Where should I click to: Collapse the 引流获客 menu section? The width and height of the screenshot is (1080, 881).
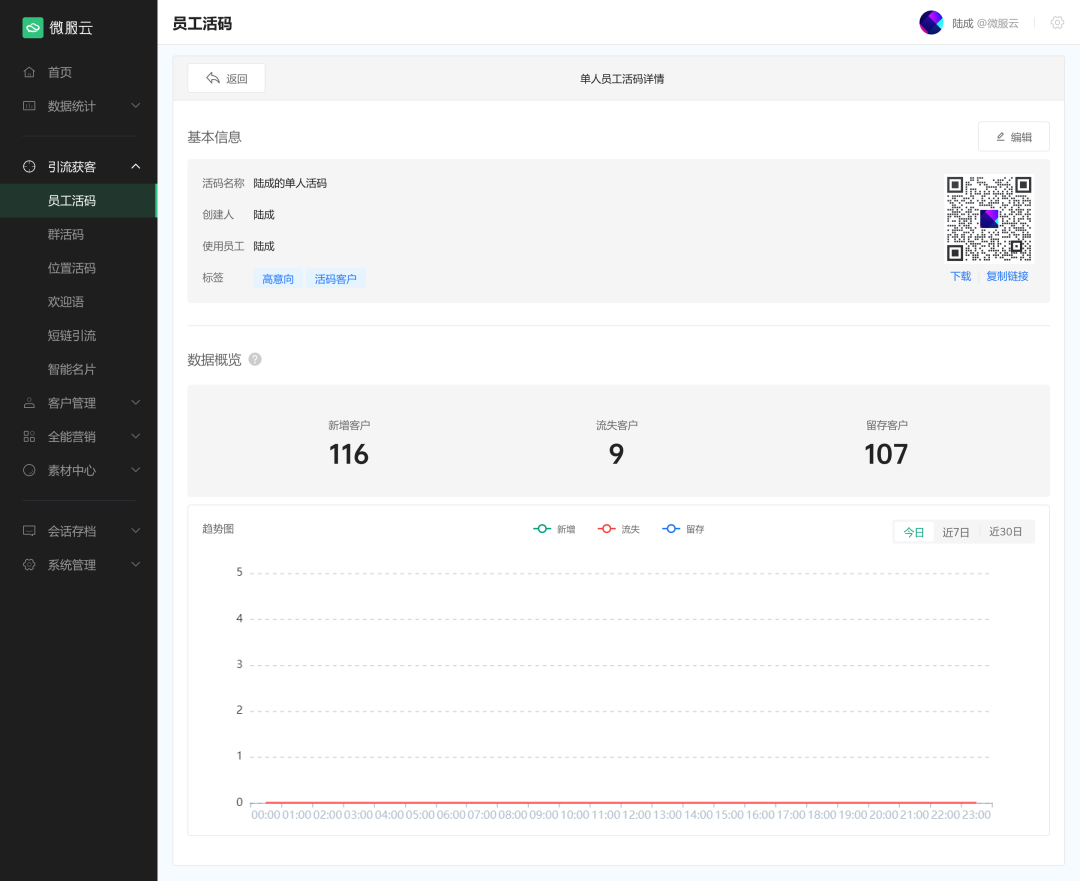136,167
